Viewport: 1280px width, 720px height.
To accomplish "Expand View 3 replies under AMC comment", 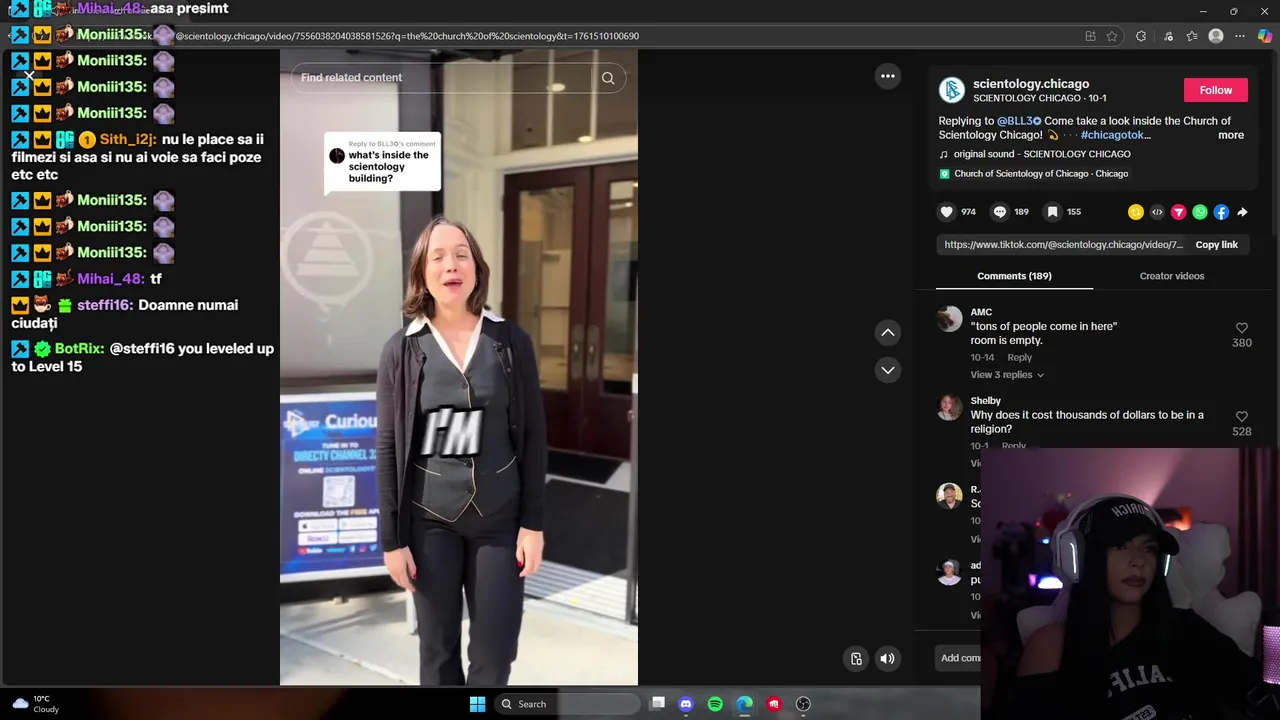I will 1007,375.
